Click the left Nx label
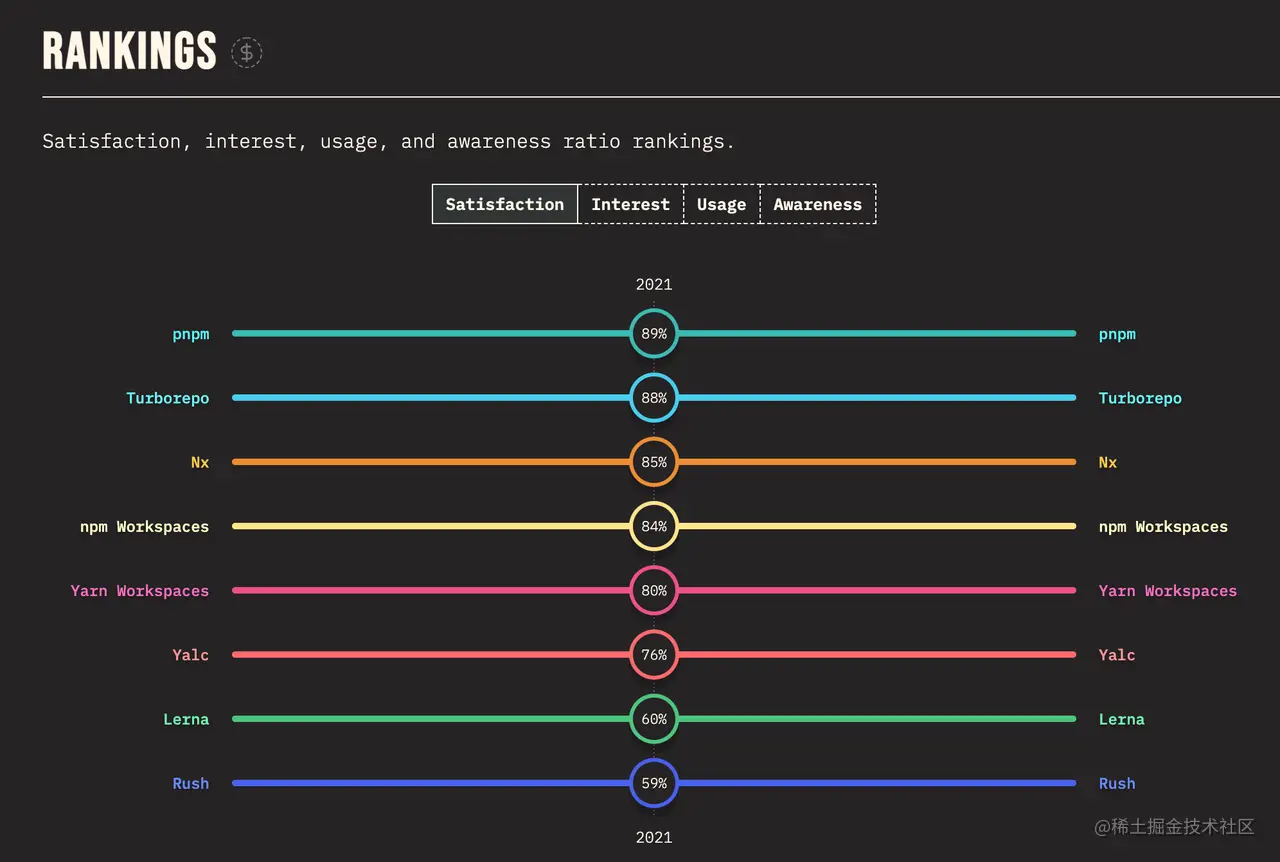 (200, 462)
